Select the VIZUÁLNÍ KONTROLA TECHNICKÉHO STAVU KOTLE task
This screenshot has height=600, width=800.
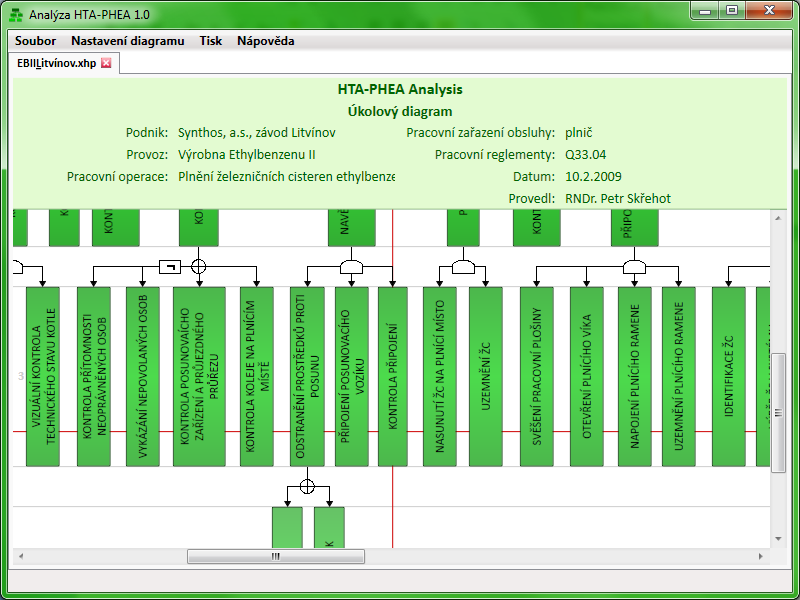[43, 377]
